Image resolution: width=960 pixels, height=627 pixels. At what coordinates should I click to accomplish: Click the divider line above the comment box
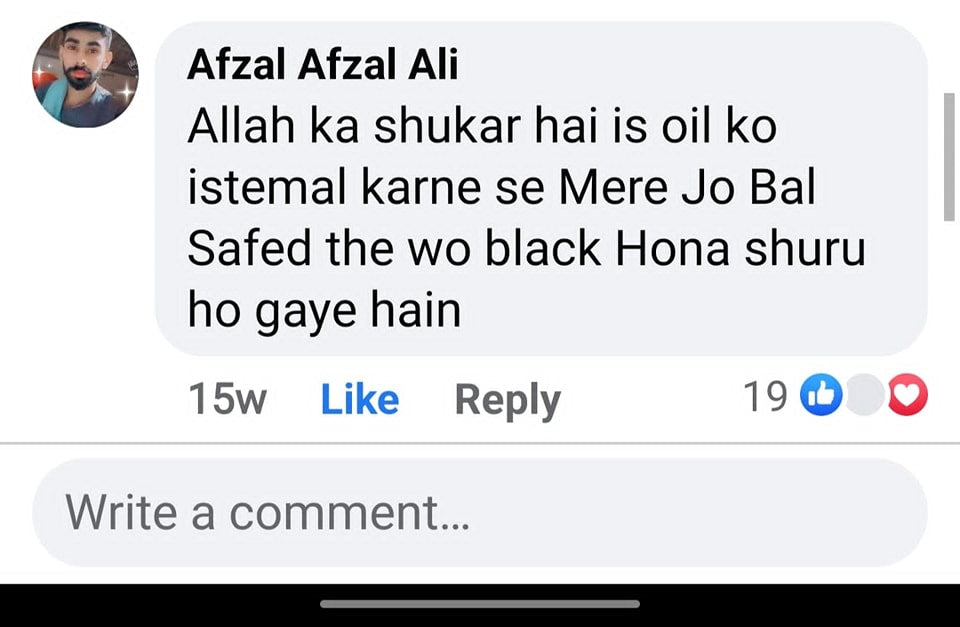coord(480,443)
